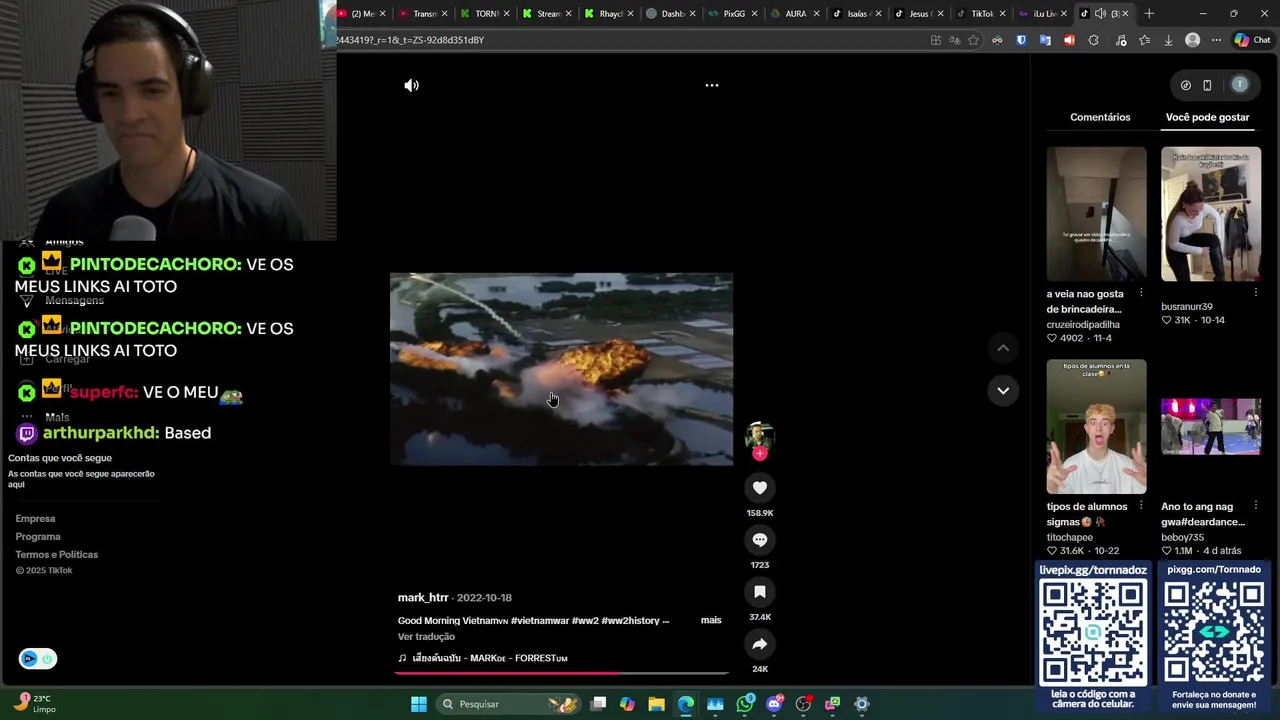The height and width of the screenshot is (720, 1280).
Task: Open cruzeirodipadilha profile name
Action: [x=1083, y=325]
